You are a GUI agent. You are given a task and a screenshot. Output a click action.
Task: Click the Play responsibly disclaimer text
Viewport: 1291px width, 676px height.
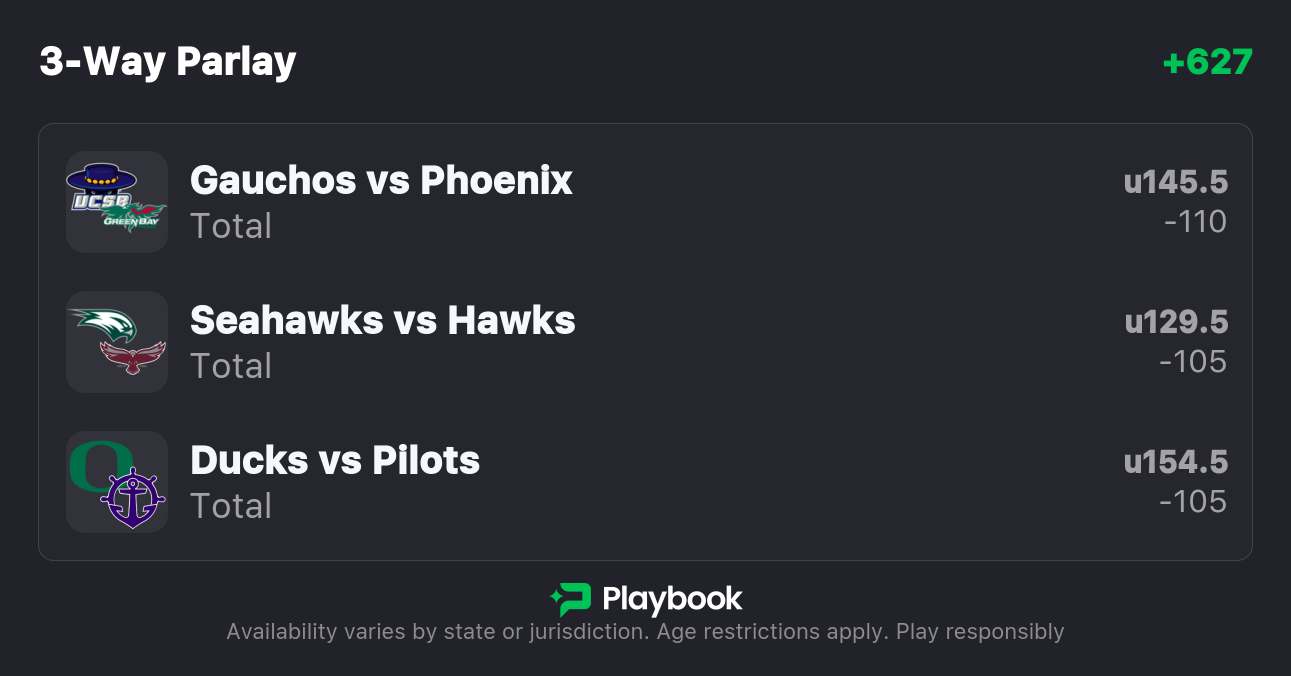pos(979,632)
